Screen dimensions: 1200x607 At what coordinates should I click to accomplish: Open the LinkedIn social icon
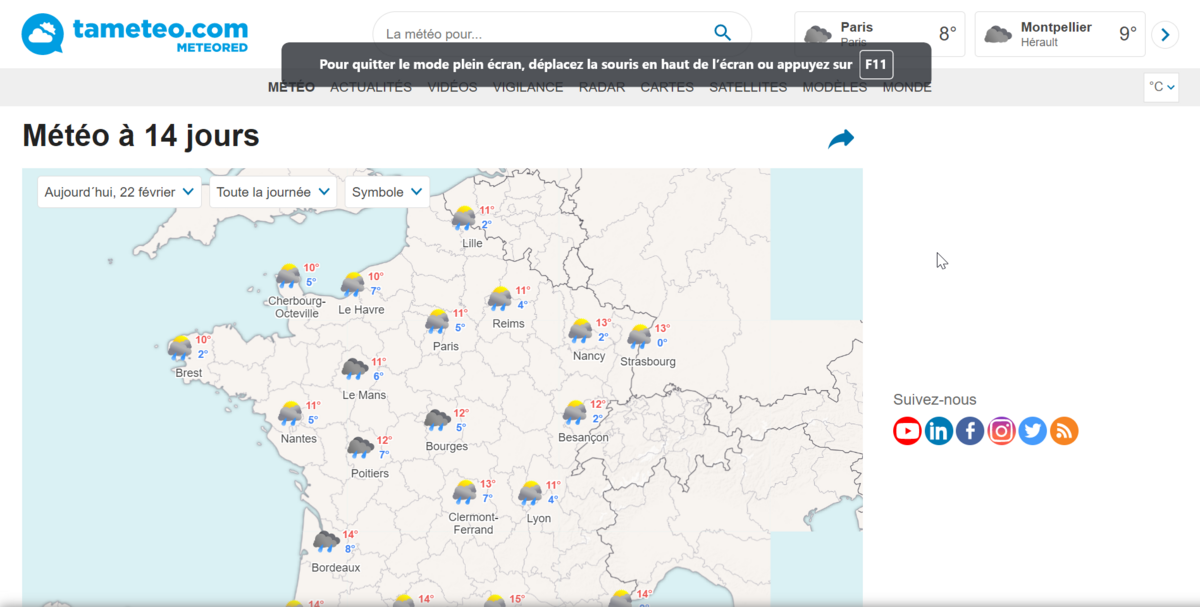click(939, 431)
